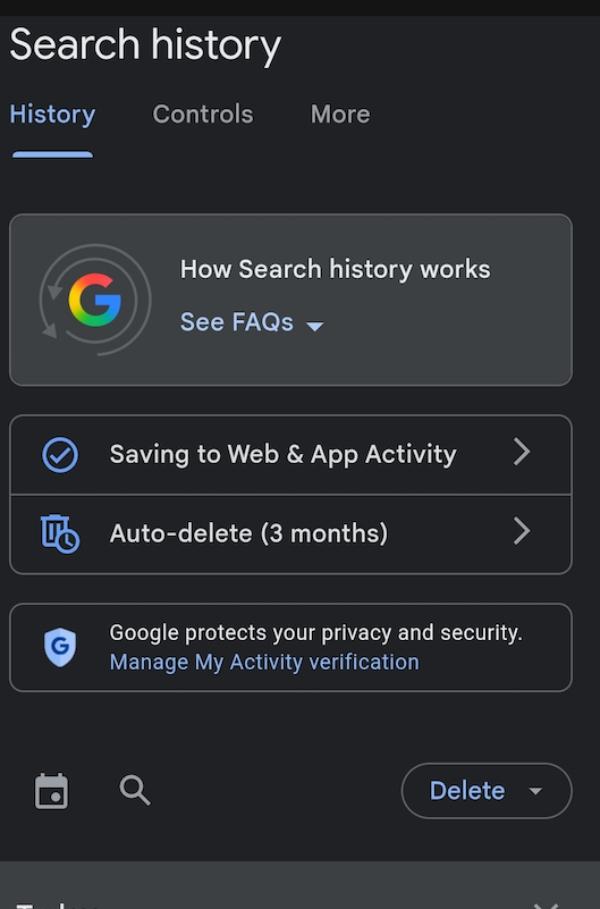Open the Delete dropdown arrow
The height and width of the screenshot is (909, 600).
point(535,791)
